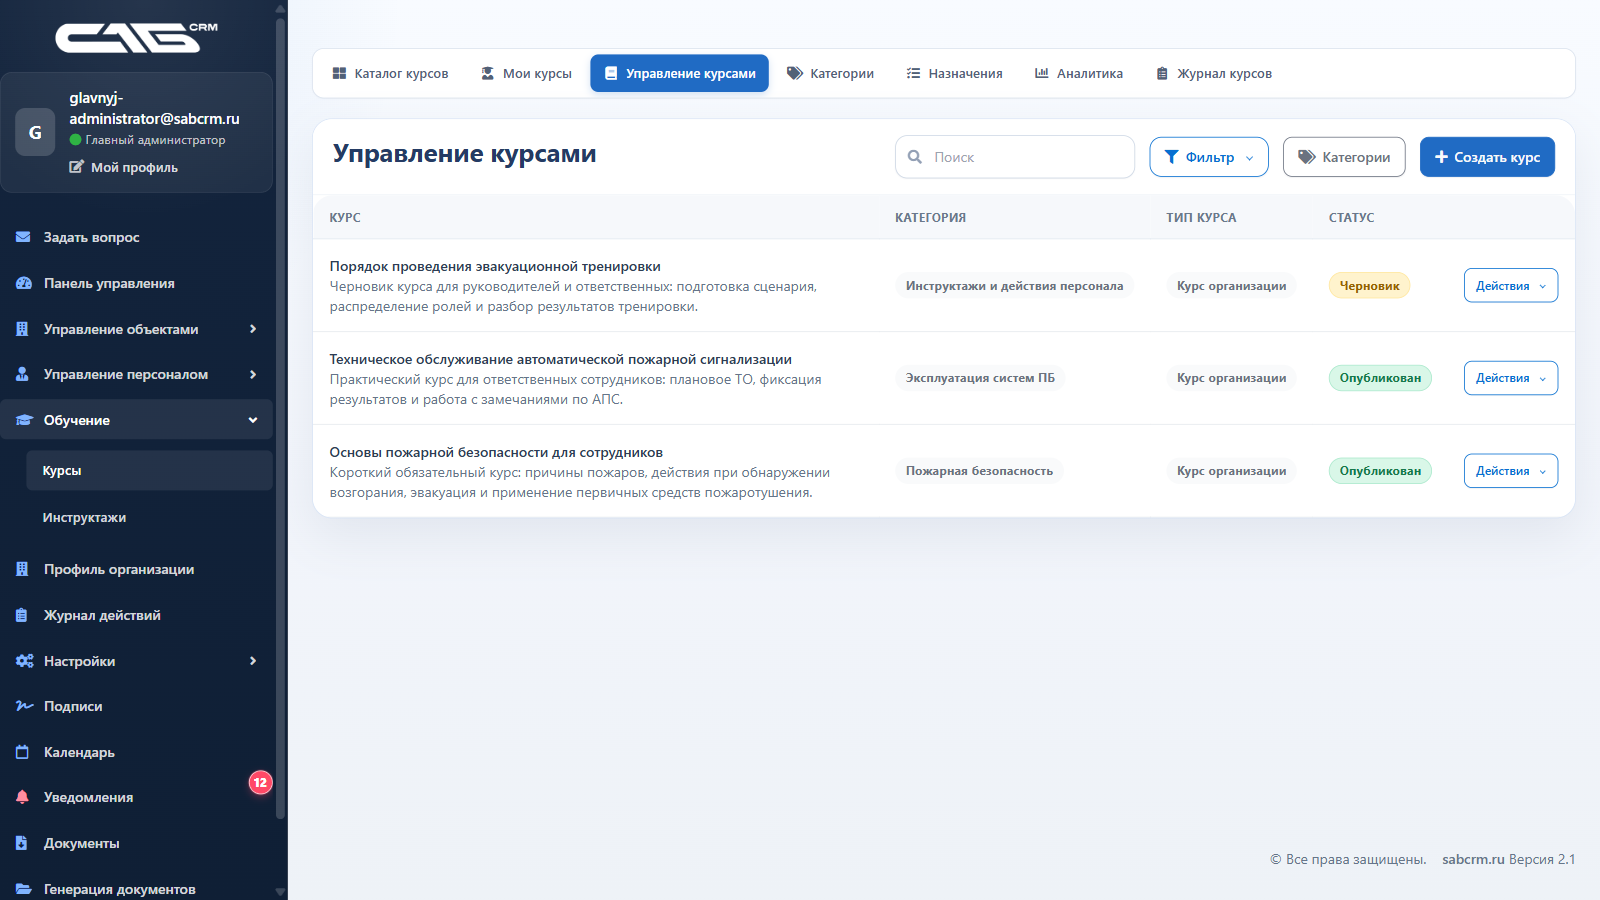The image size is (1600, 900).
Task: Switch to Мои курсы tab
Action: [x=526, y=73]
